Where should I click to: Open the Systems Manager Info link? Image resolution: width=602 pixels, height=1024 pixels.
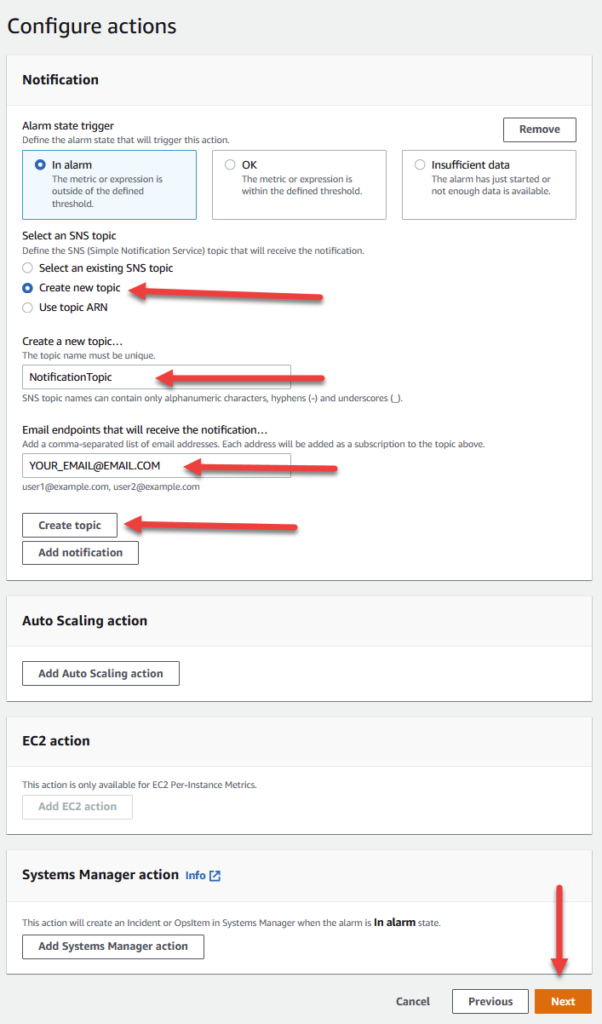pos(195,875)
